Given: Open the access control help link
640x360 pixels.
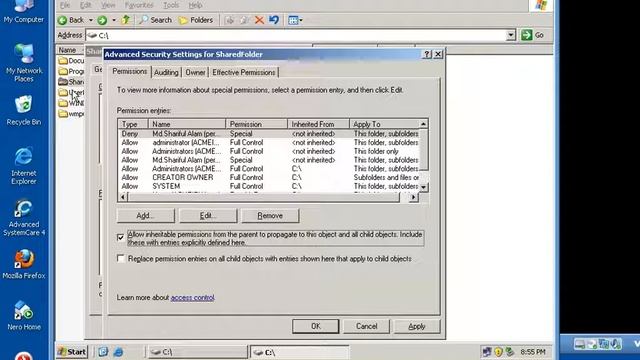Looking at the screenshot, I should (192, 298).
